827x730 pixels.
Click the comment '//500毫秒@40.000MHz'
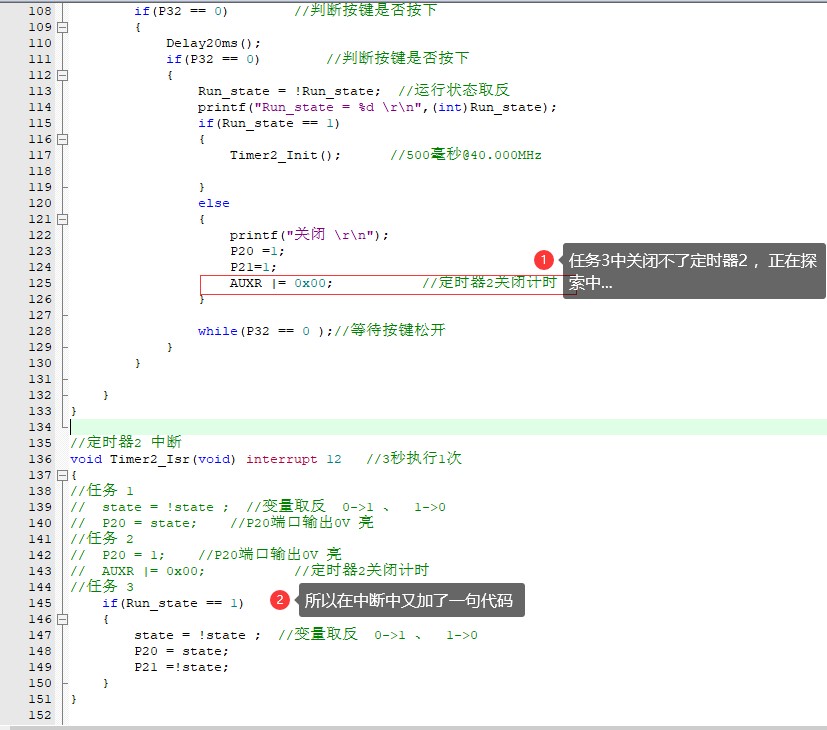click(x=466, y=155)
